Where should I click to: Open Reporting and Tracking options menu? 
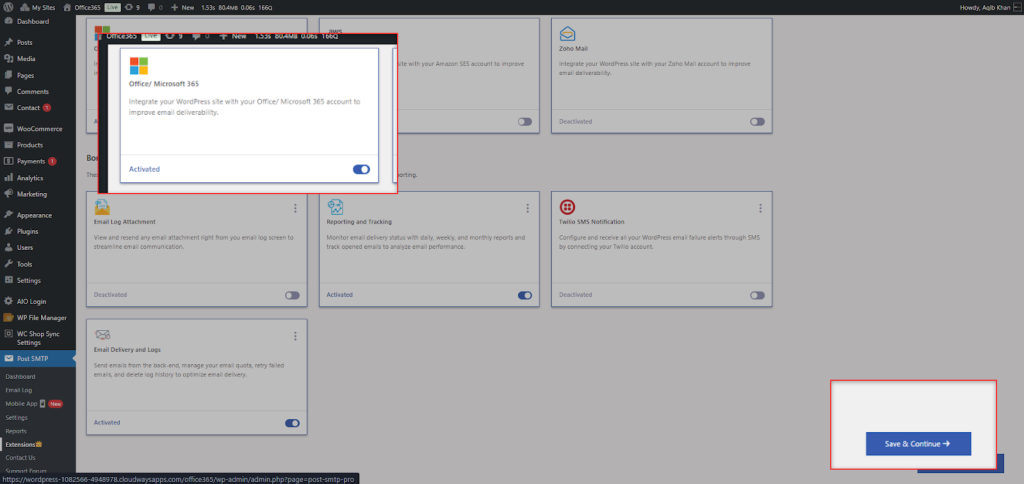coord(527,208)
